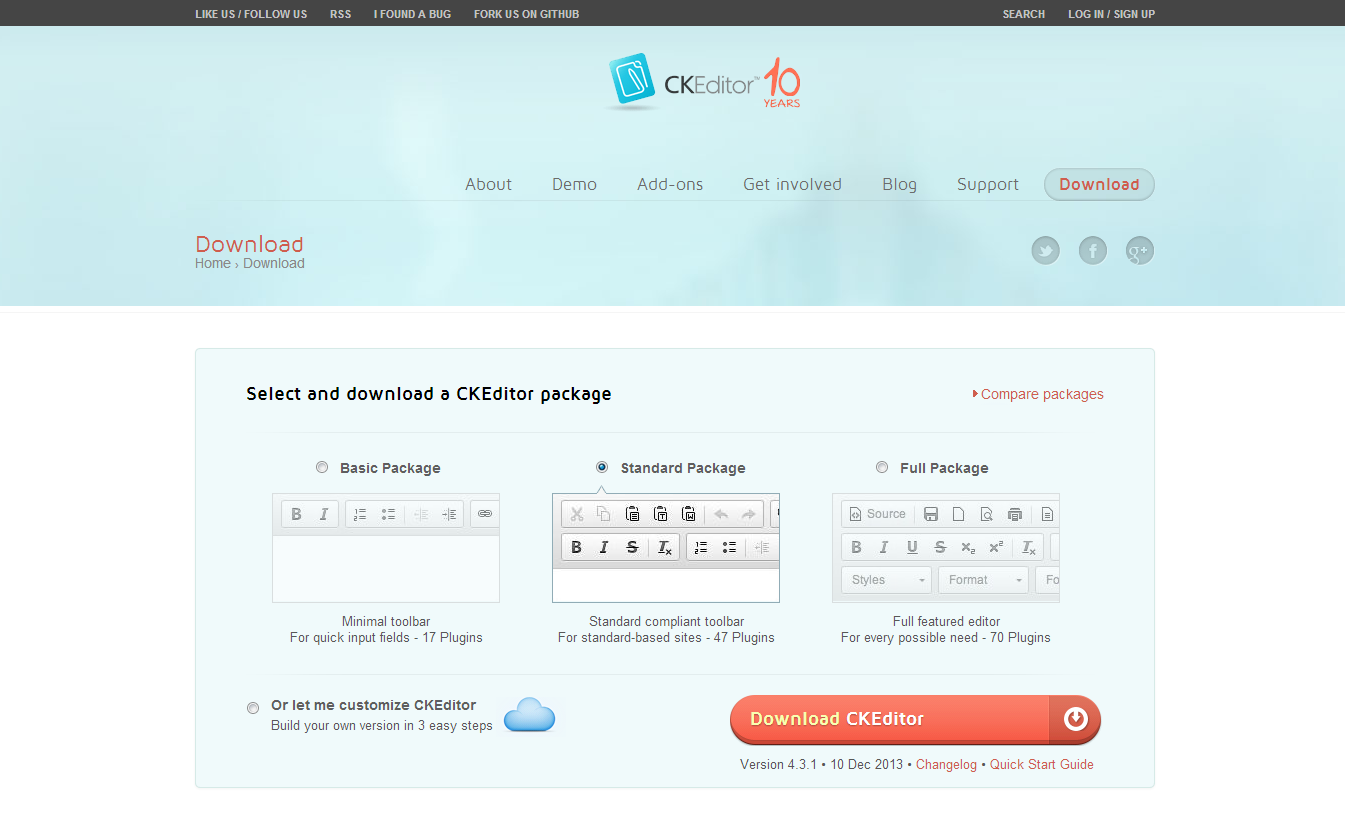Click Superscript icon in Full Package preview
The image size is (1345, 839).
pyautogui.click(x=996, y=547)
